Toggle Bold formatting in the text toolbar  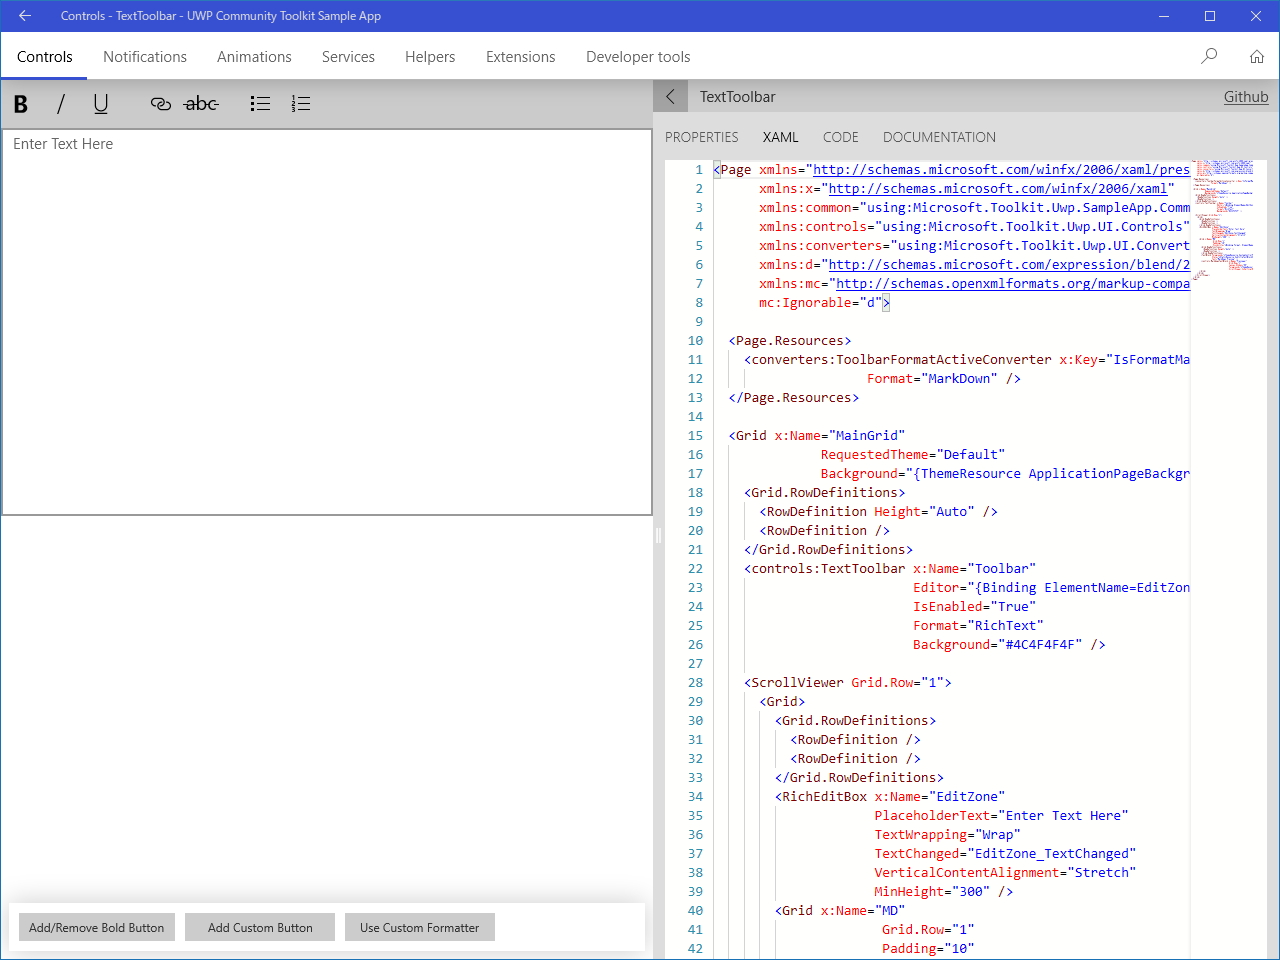(20, 103)
